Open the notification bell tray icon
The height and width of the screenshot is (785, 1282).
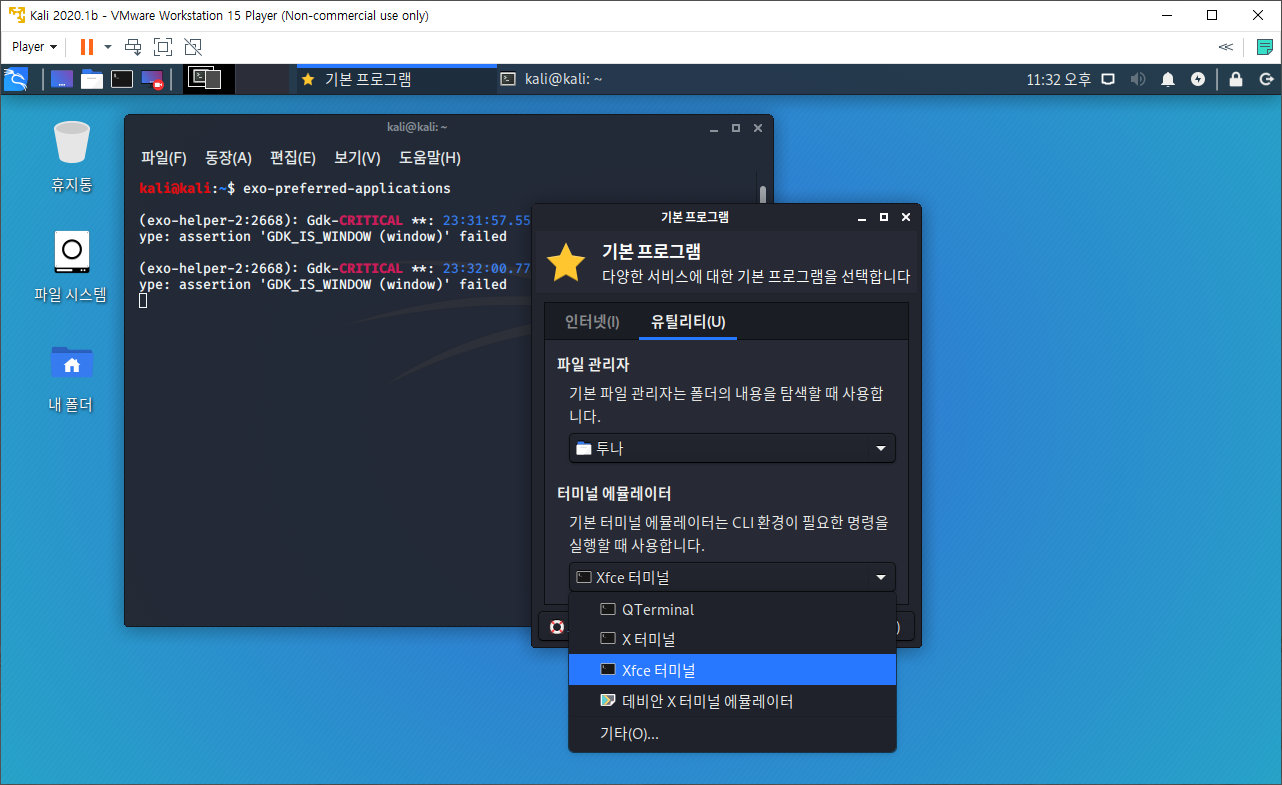coord(1168,79)
